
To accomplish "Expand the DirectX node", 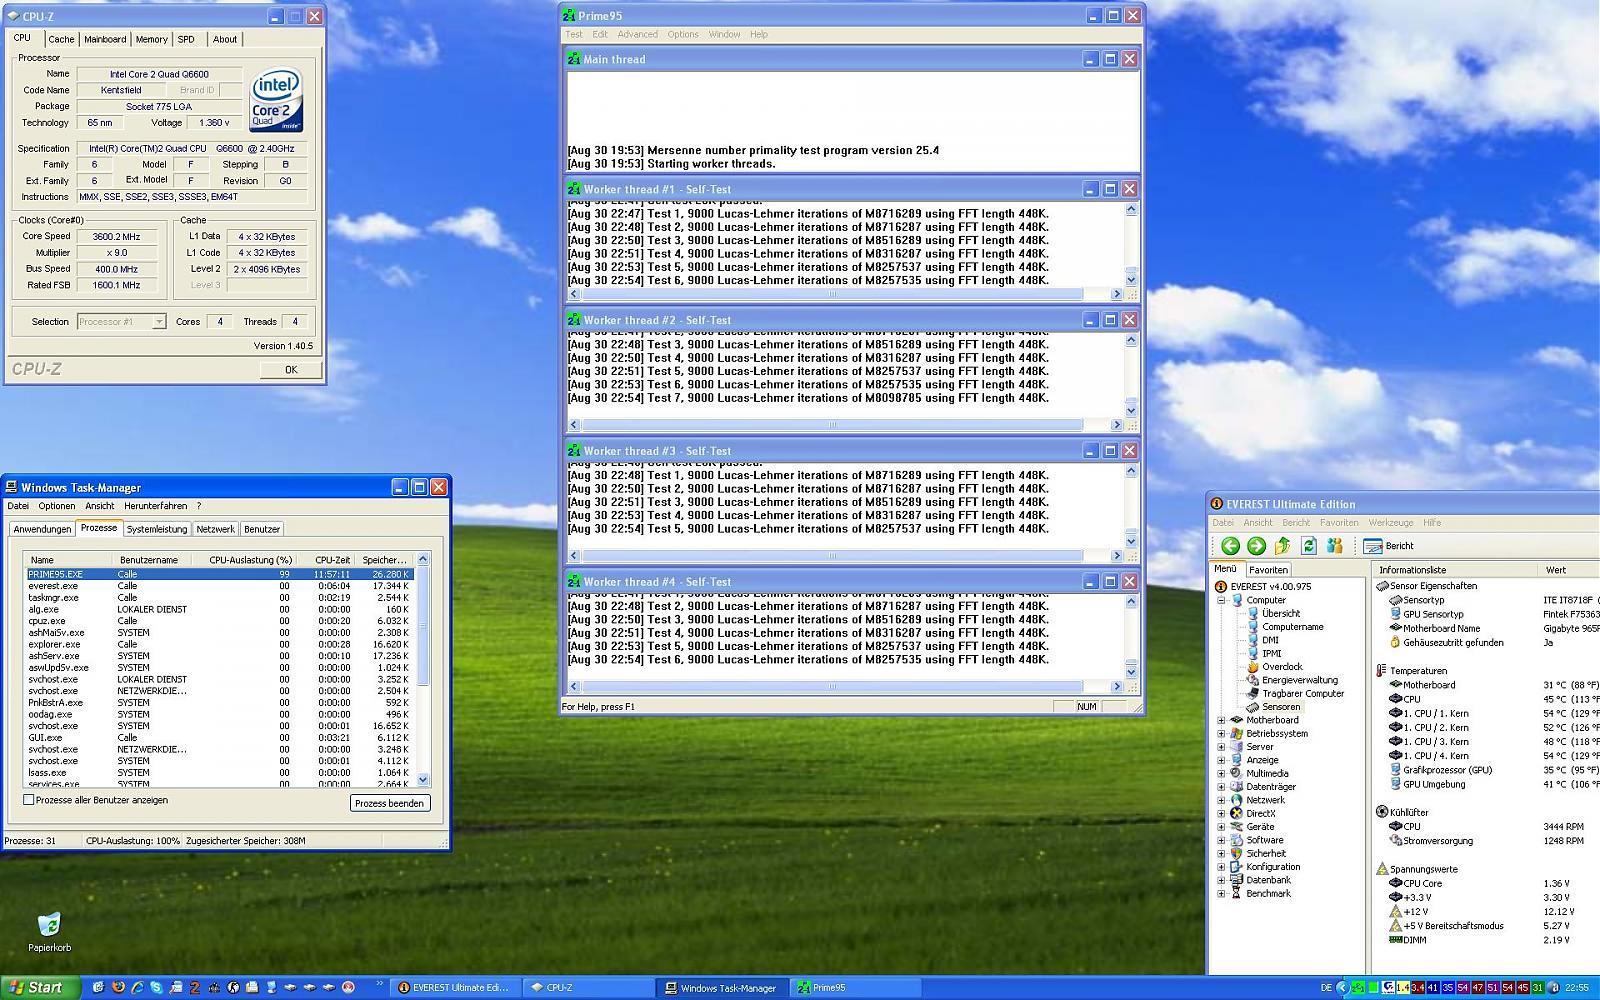I will click(1221, 813).
